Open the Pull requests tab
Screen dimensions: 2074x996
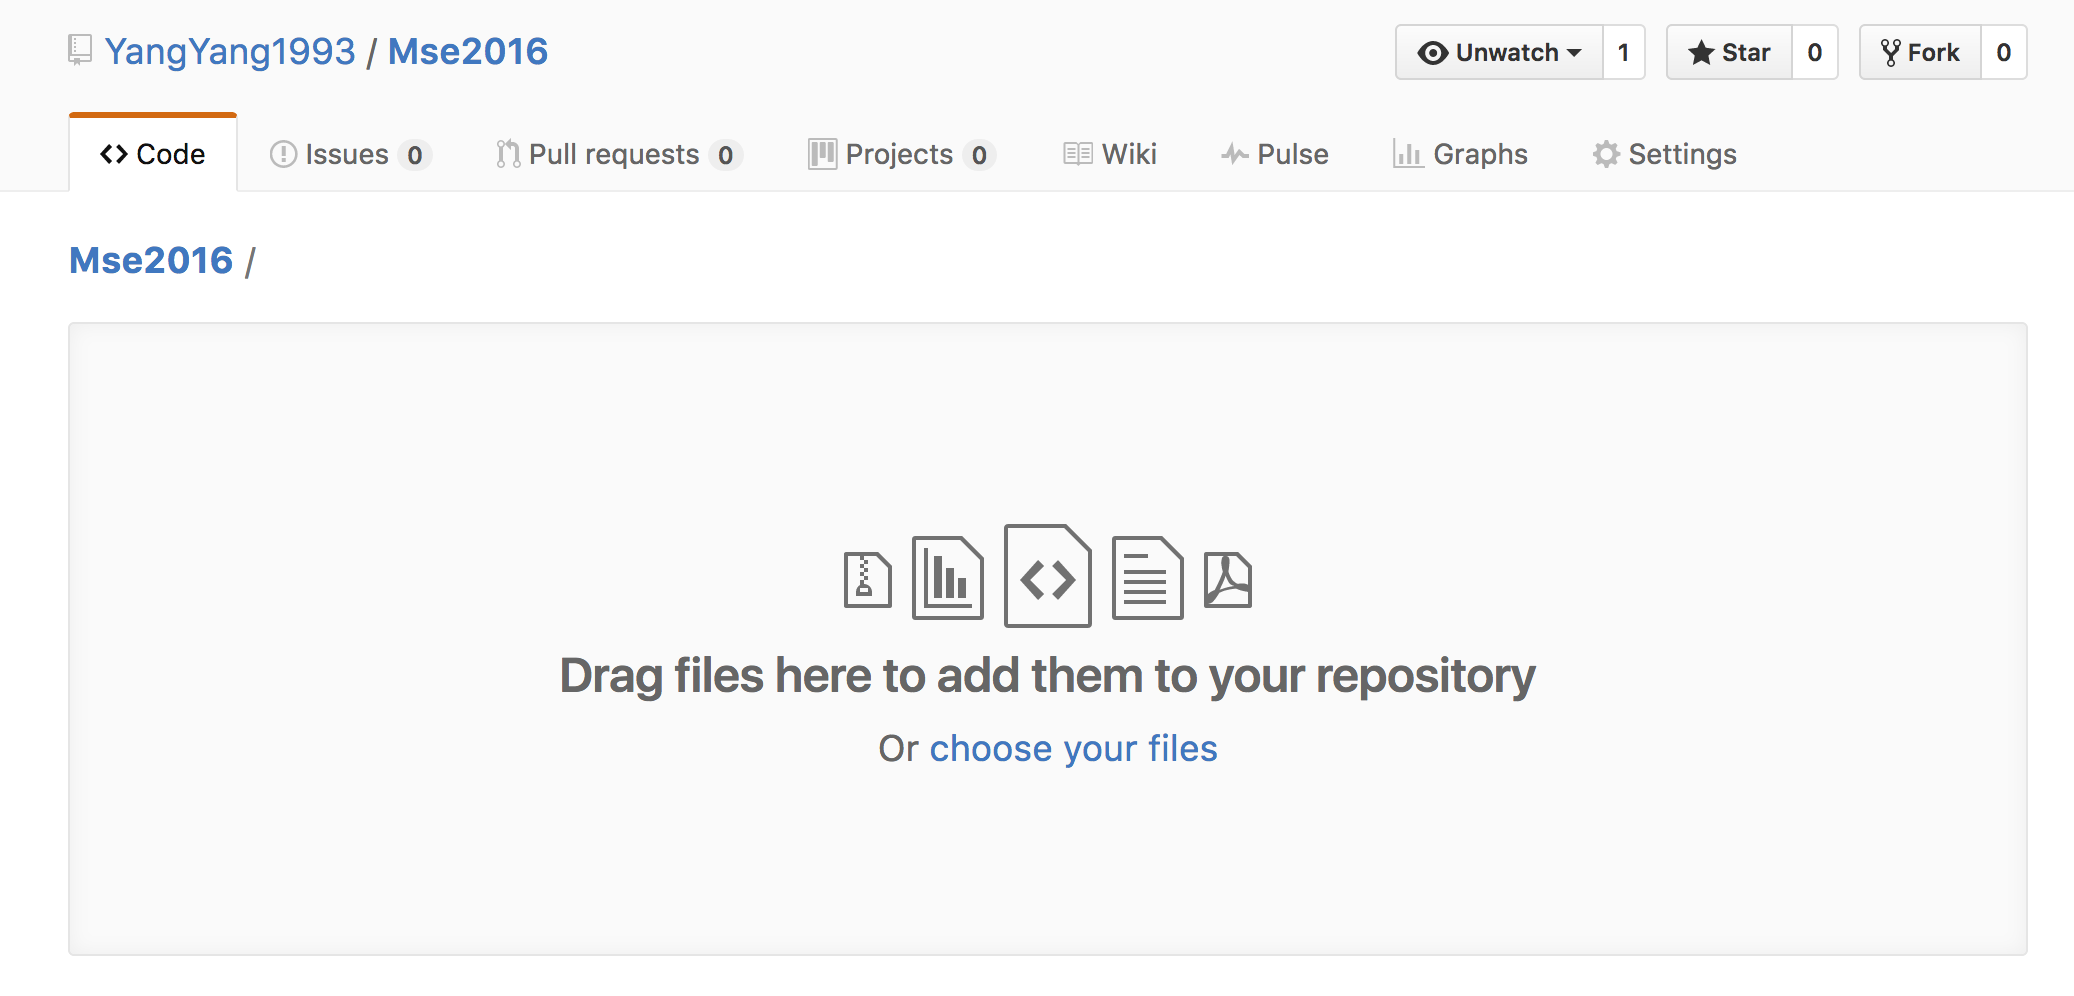click(x=619, y=154)
